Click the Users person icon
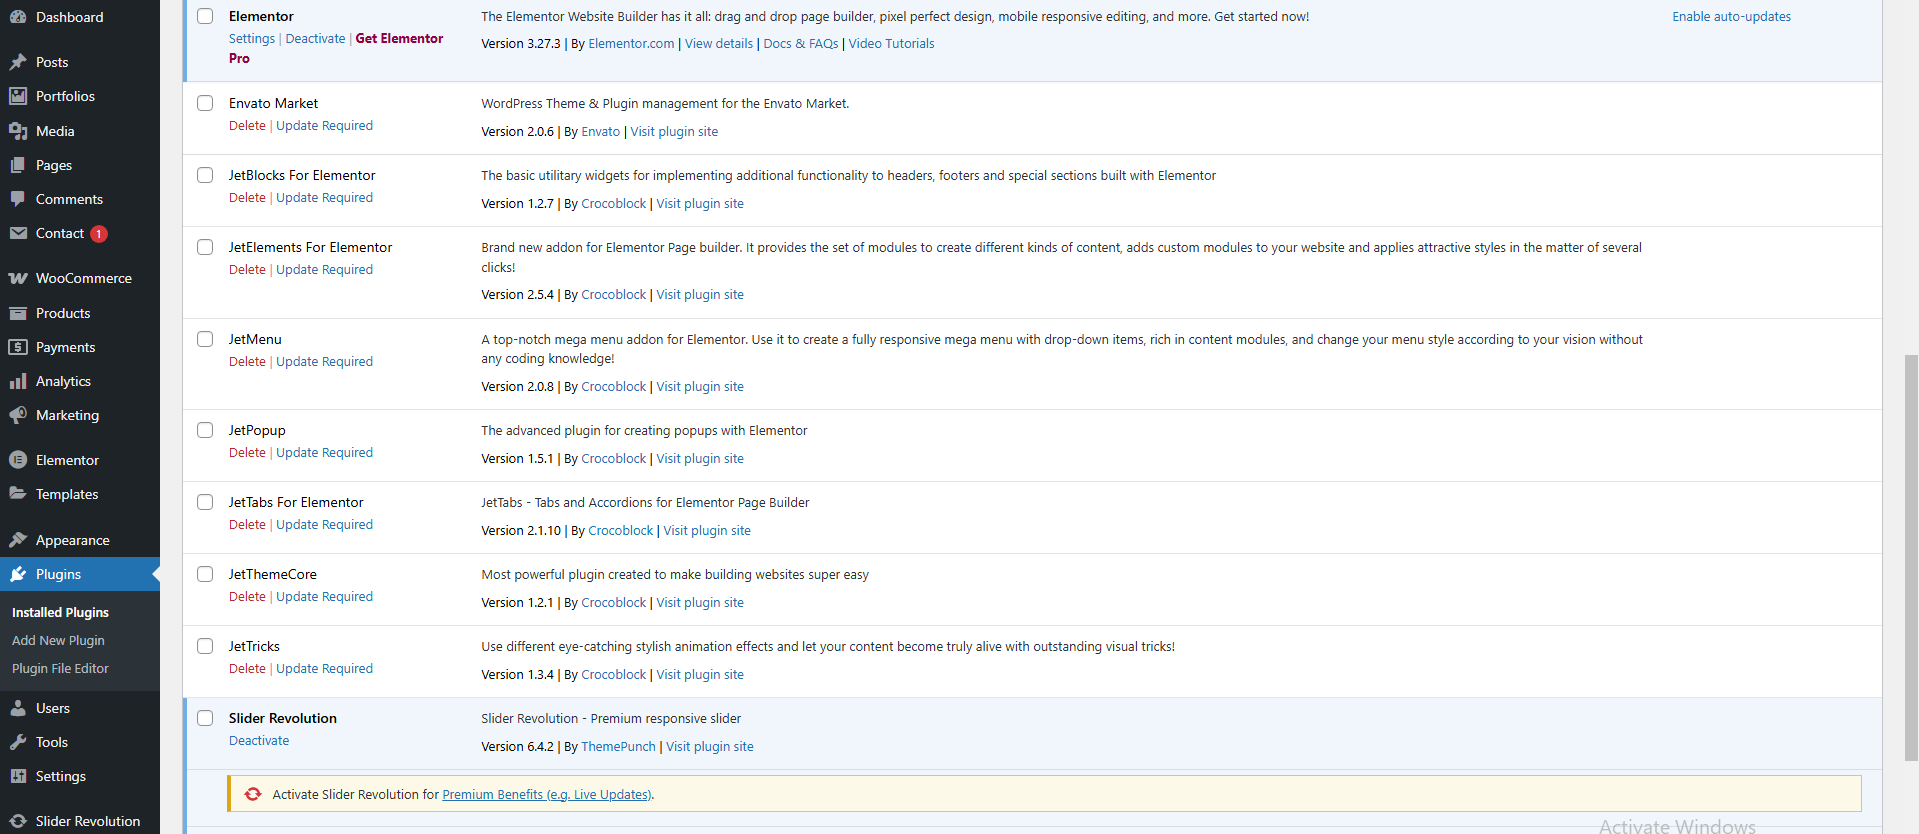Image resolution: width=1919 pixels, height=834 pixels. click(x=18, y=708)
